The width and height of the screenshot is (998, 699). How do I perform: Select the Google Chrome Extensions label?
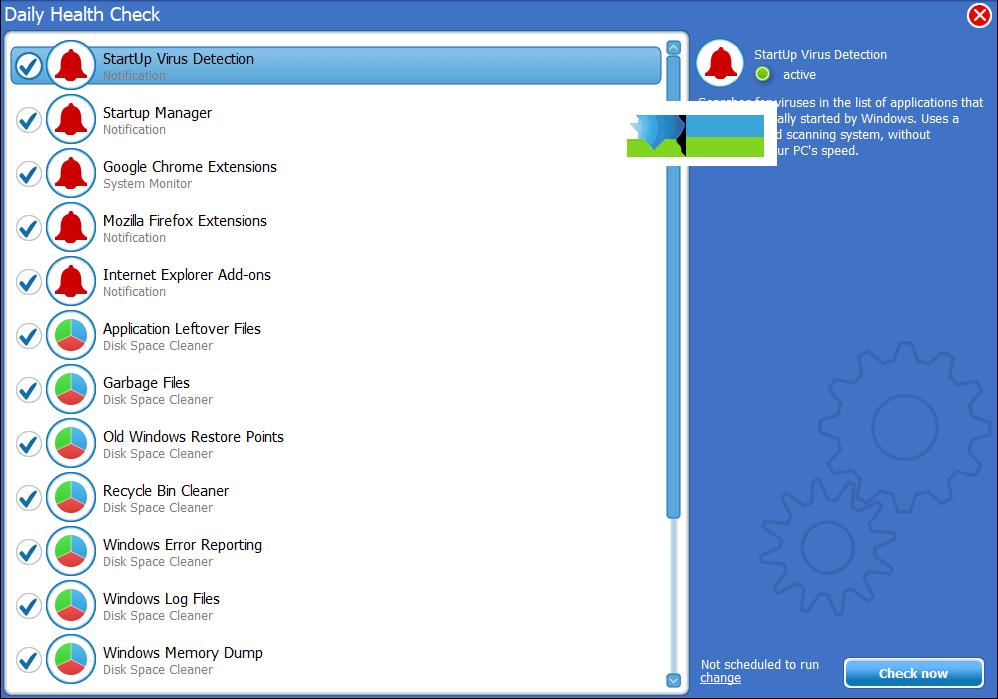[x=190, y=167]
